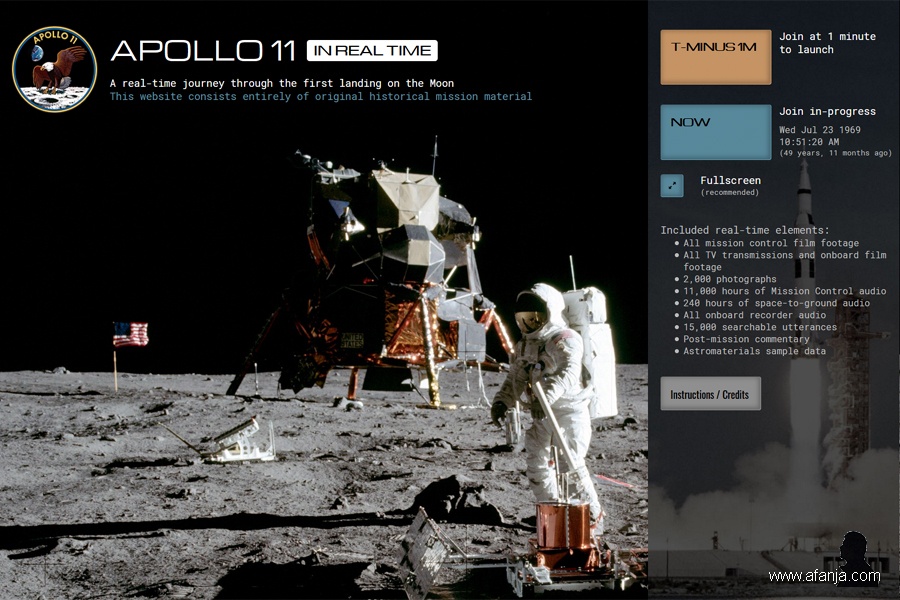Screen dimensions: 900x600
Task: Click the fullscreen arrows icon
Action: click(x=672, y=186)
